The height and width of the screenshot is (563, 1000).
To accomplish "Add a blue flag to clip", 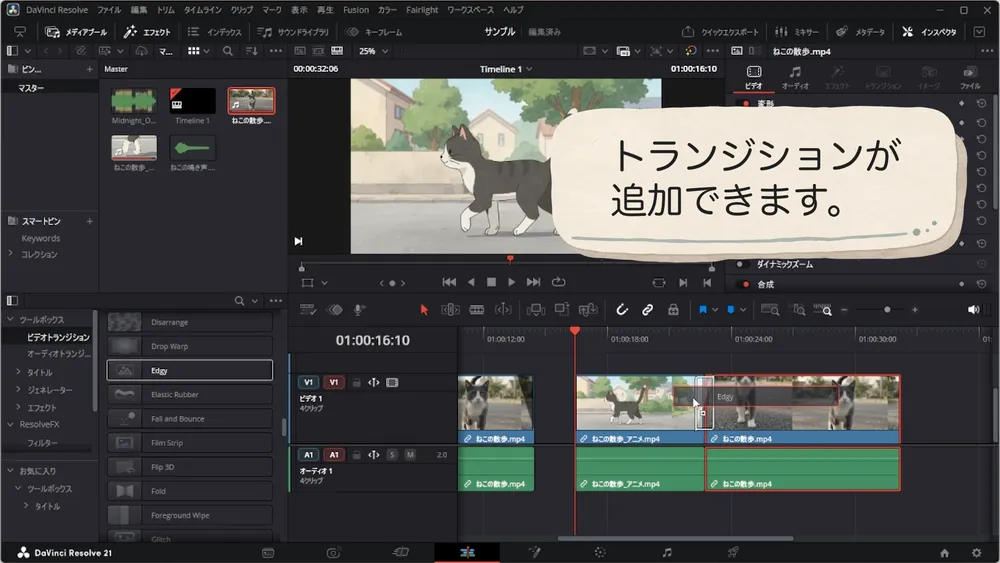I will [703, 310].
